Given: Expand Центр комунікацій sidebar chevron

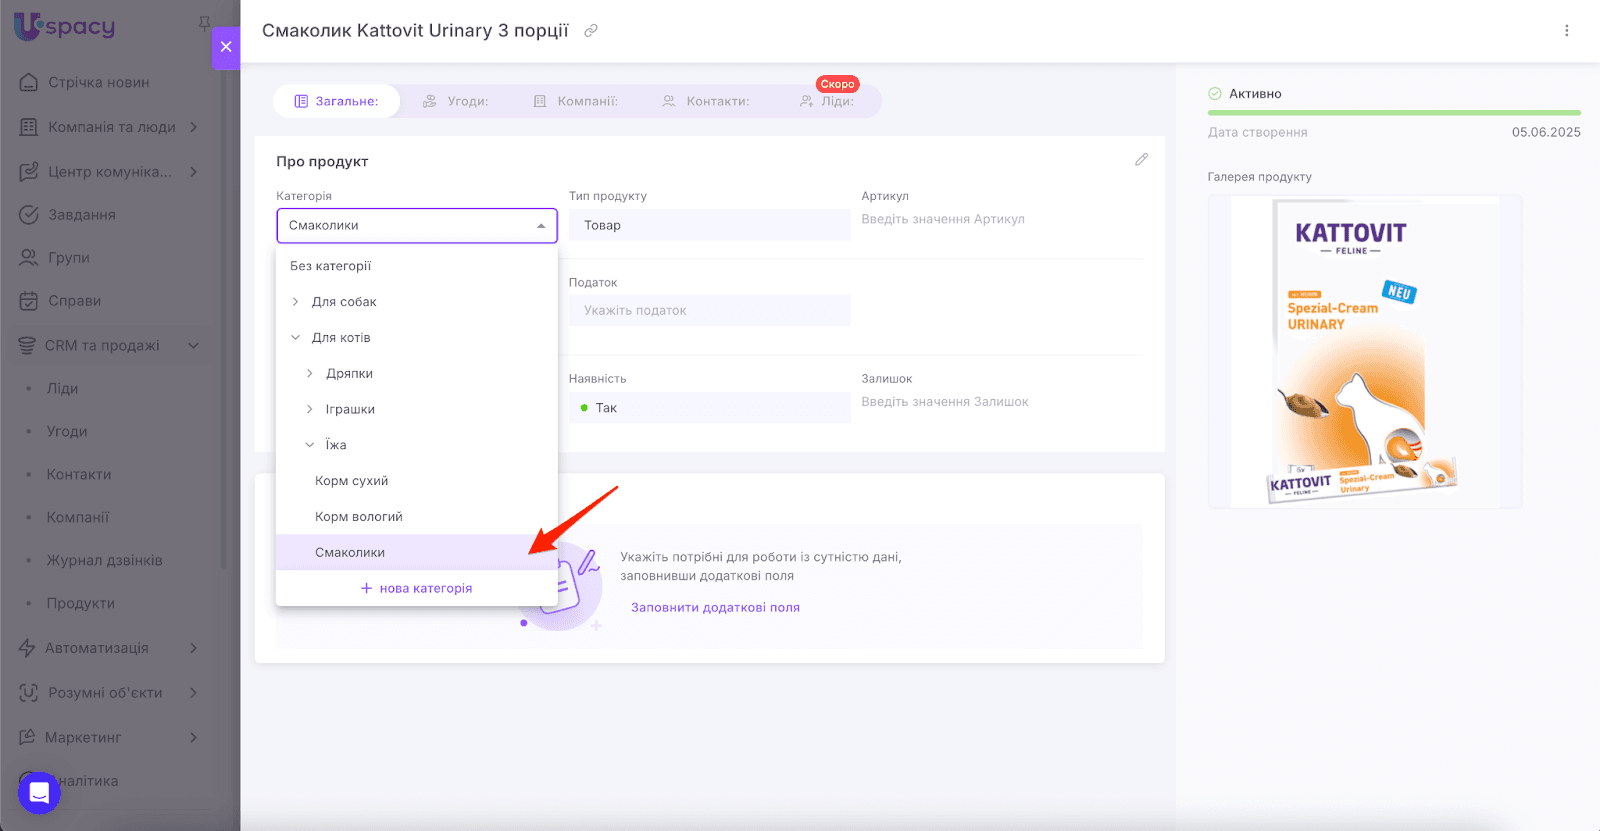Looking at the screenshot, I should [193, 172].
